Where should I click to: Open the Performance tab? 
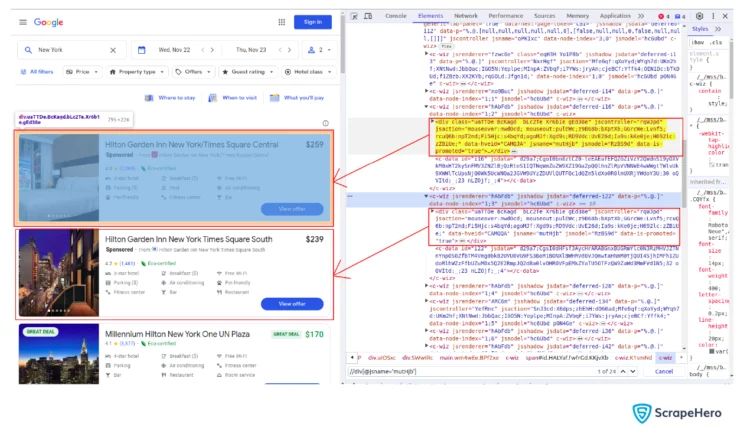[x=506, y=16]
